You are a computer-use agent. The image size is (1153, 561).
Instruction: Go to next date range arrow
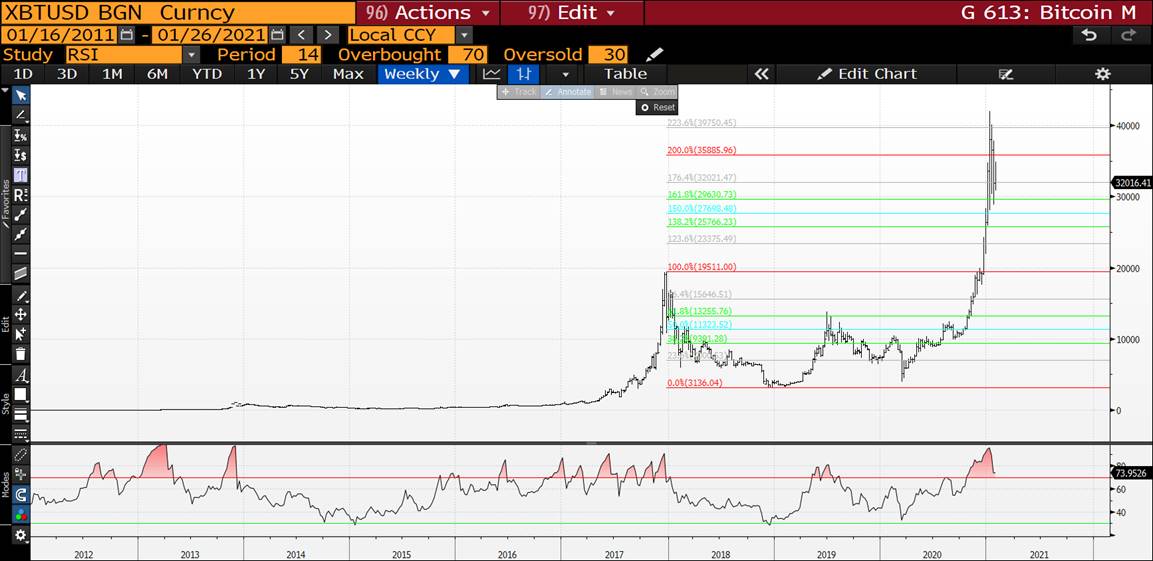tap(328, 35)
